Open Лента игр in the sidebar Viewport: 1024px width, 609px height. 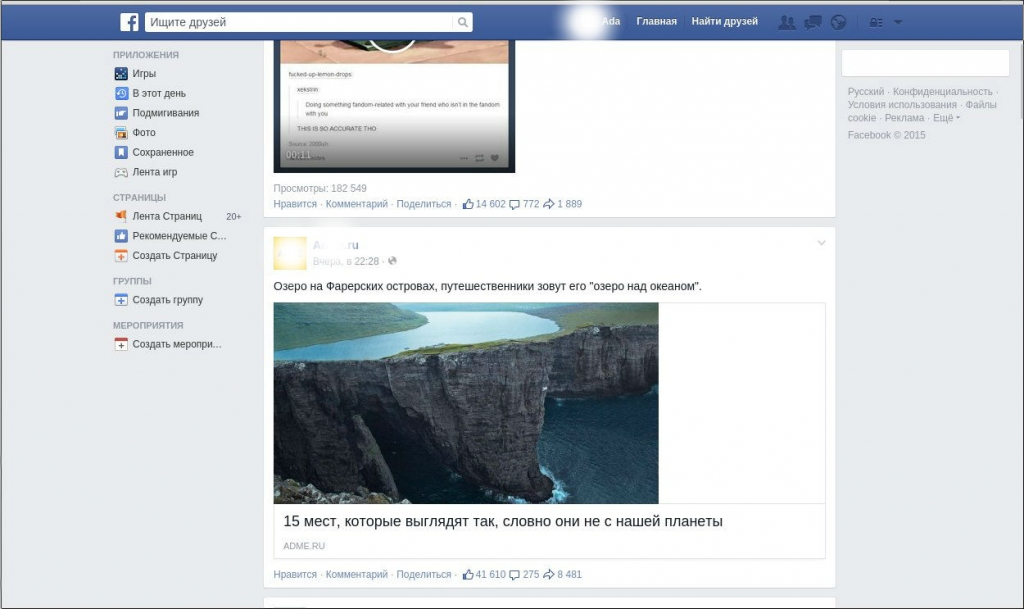point(154,172)
